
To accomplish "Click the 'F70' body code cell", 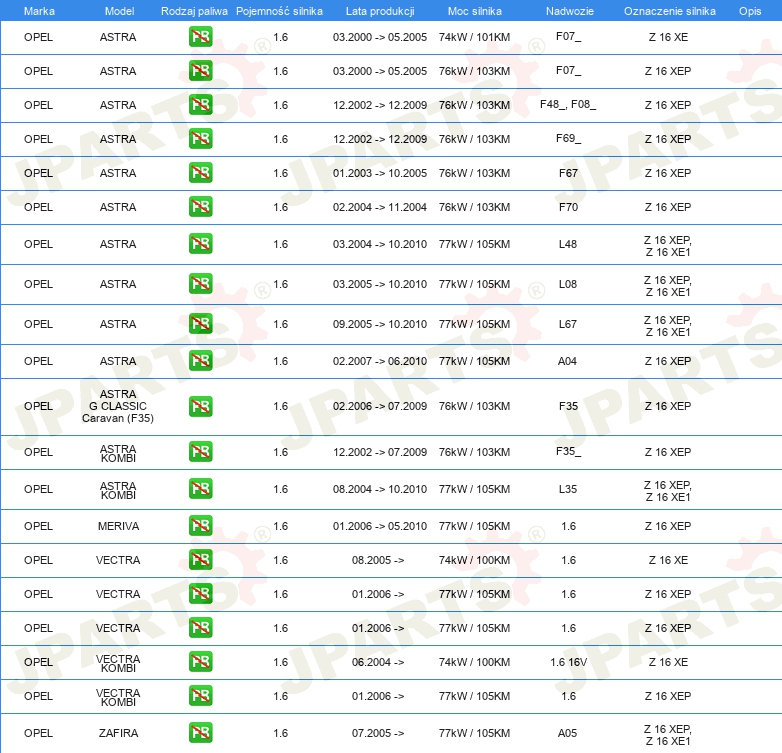I will pyautogui.click(x=568, y=207).
